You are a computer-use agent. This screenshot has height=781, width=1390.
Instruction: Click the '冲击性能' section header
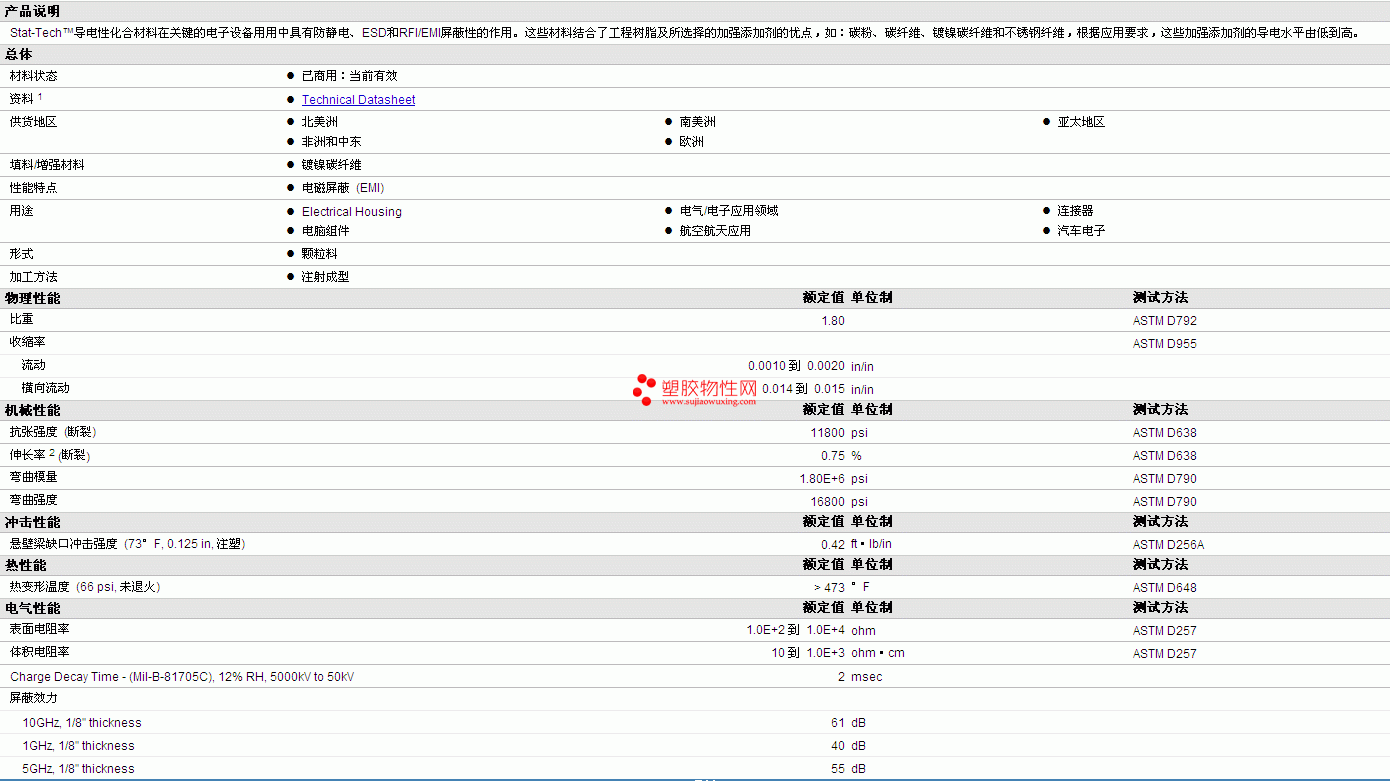(32, 522)
